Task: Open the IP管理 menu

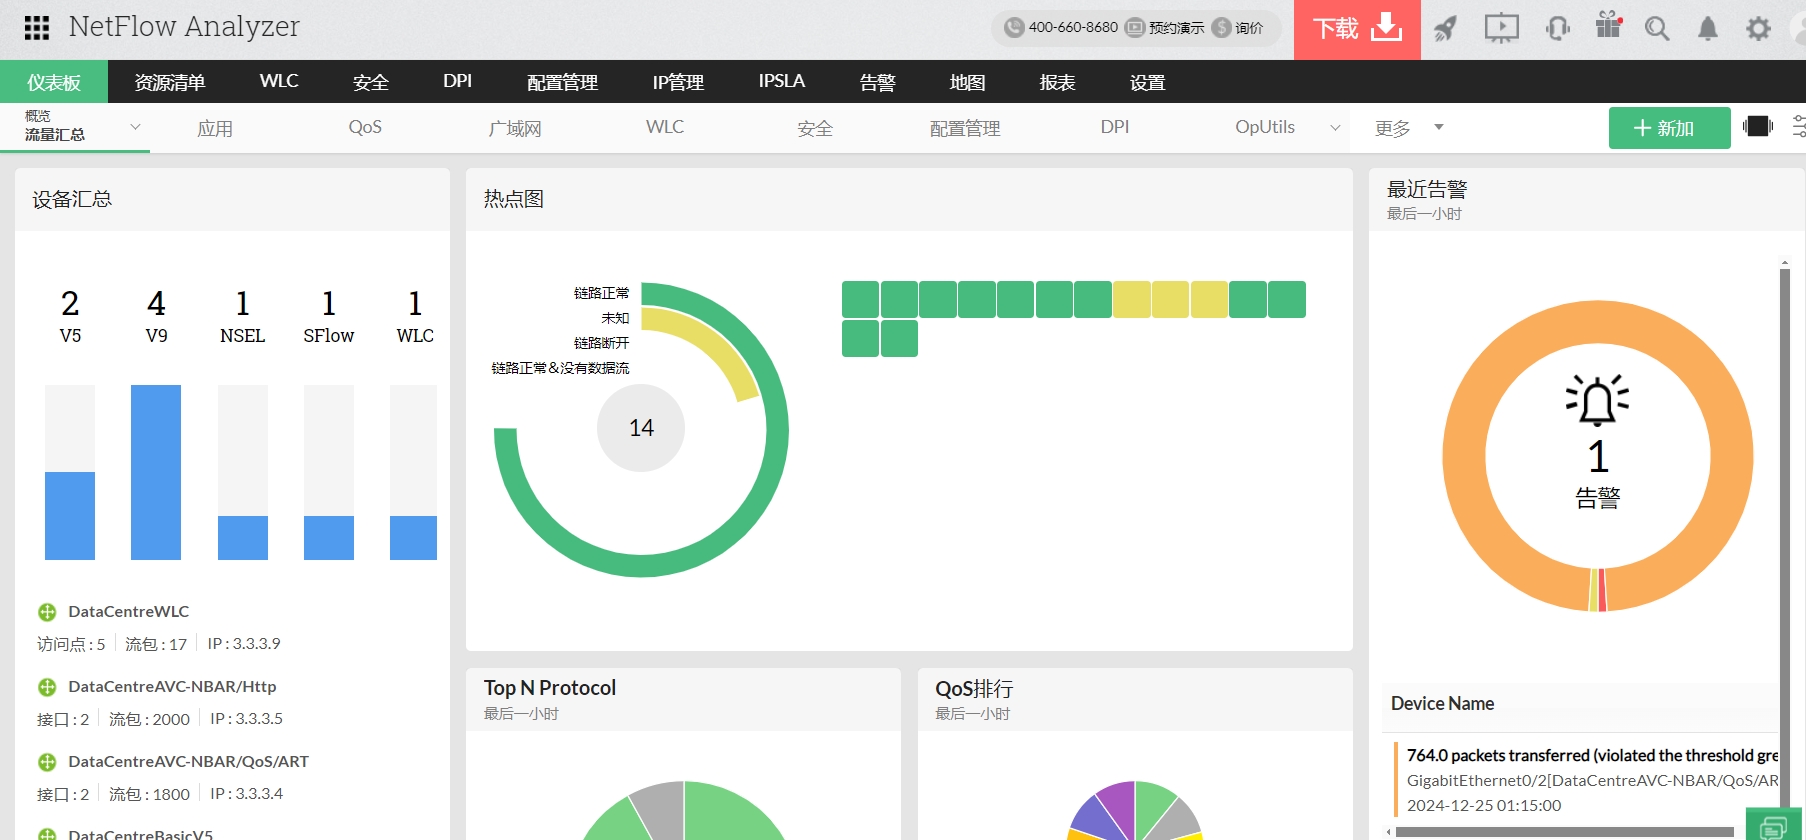Action: (678, 82)
